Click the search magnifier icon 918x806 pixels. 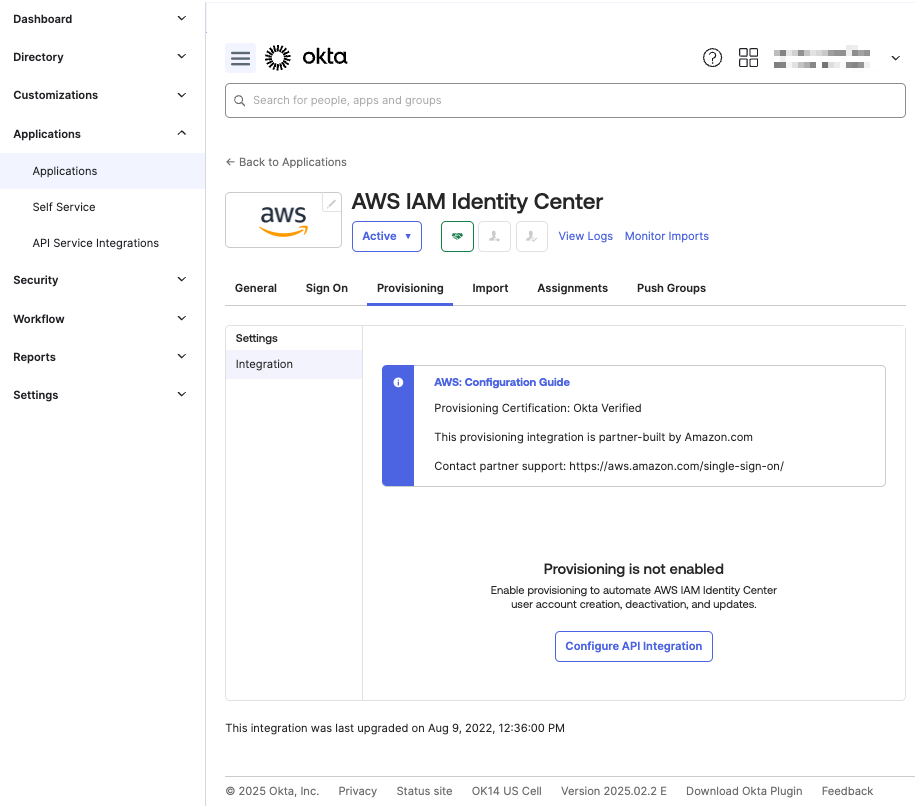click(x=239, y=100)
